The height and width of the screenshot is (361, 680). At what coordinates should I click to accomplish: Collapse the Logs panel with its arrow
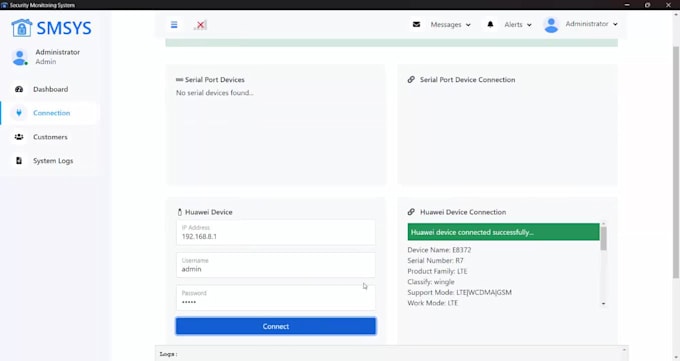click(x=624, y=350)
